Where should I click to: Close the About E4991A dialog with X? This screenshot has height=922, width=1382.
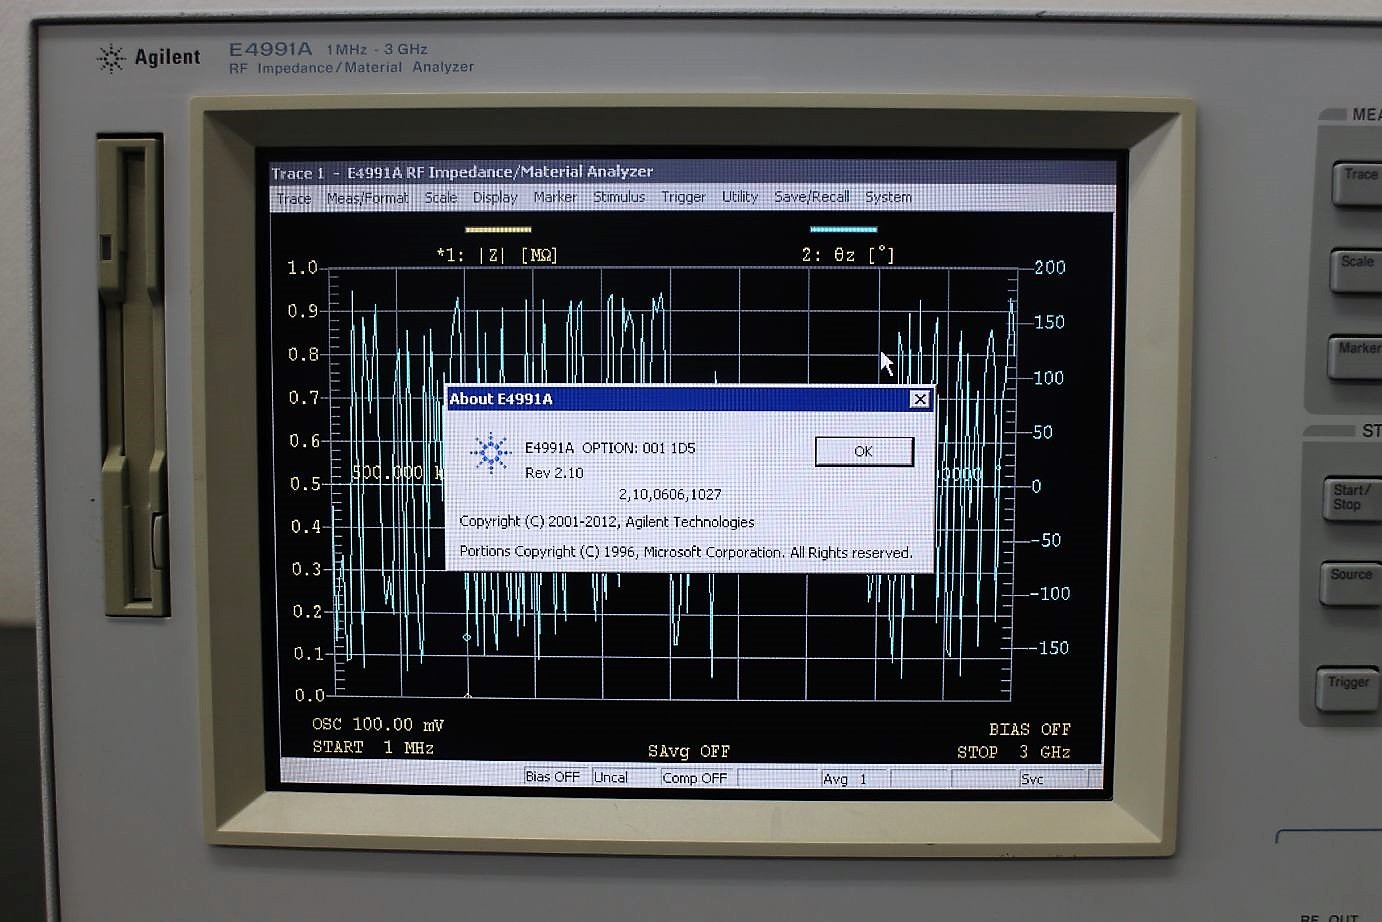[x=920, y=399]
